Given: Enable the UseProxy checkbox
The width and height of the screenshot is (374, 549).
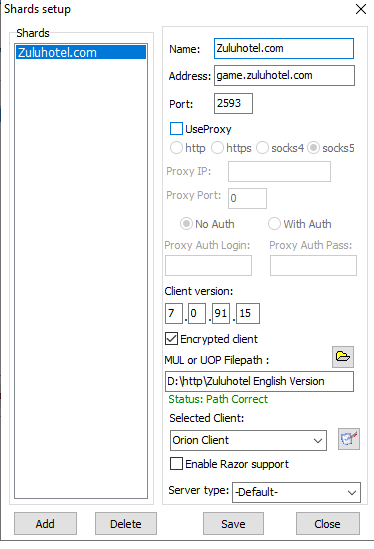Looking at the screenshot, I should 176,128.
